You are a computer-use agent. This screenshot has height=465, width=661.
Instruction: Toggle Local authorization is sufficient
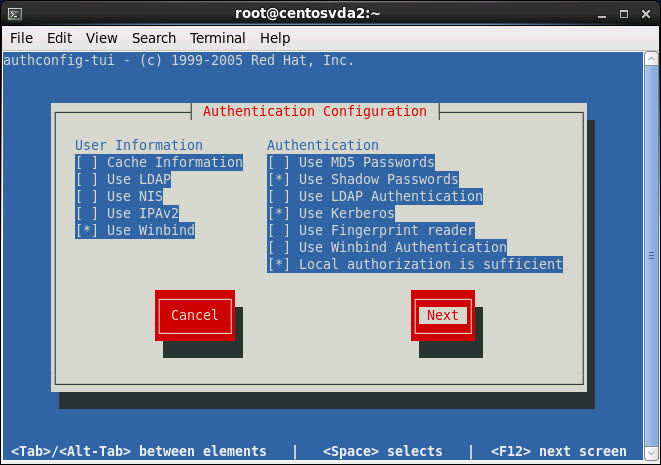pos(415,264)
